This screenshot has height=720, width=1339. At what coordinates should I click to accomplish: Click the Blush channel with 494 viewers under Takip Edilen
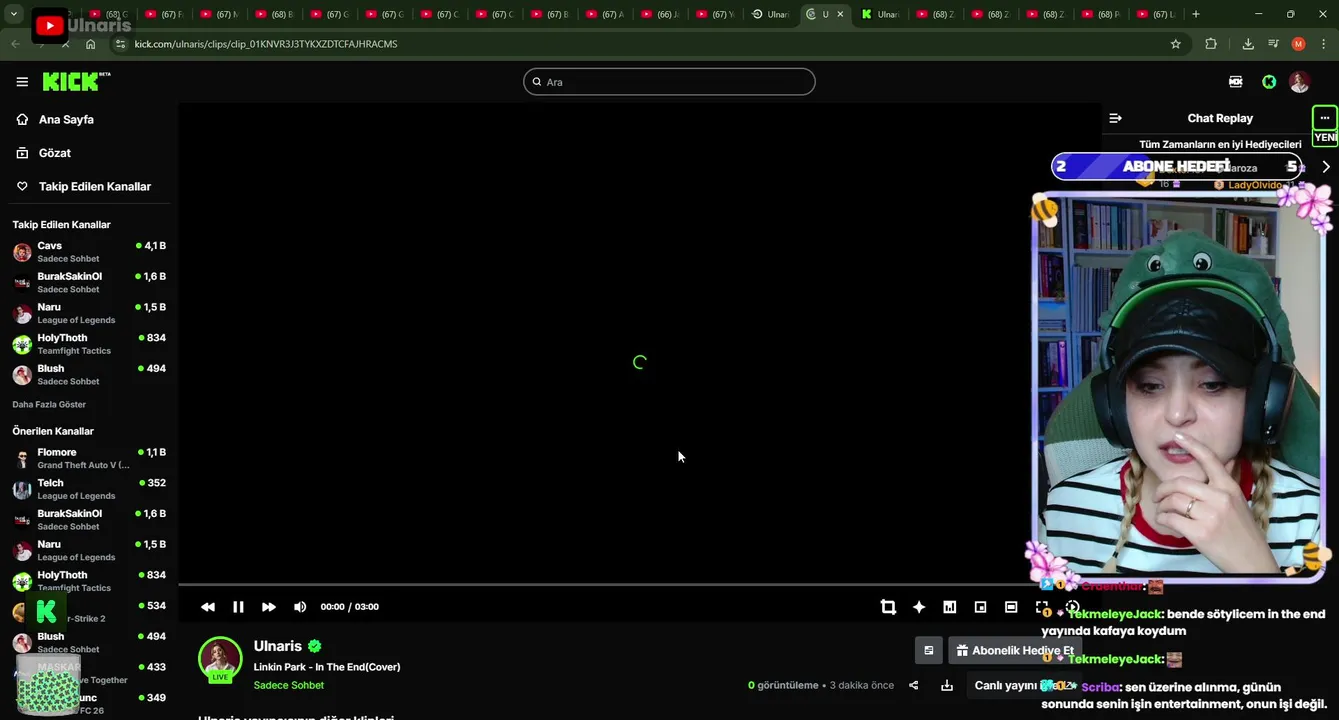[x=89, y=375]
